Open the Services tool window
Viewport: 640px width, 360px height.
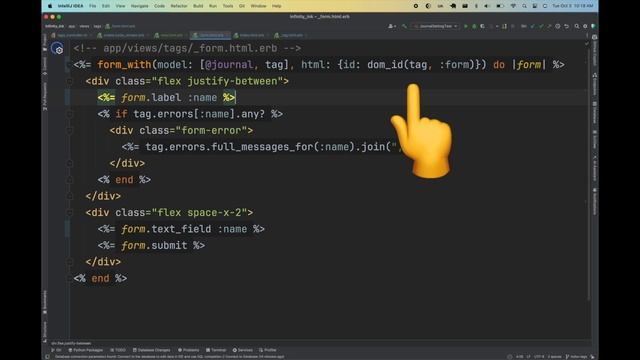(x=243, y=350)
